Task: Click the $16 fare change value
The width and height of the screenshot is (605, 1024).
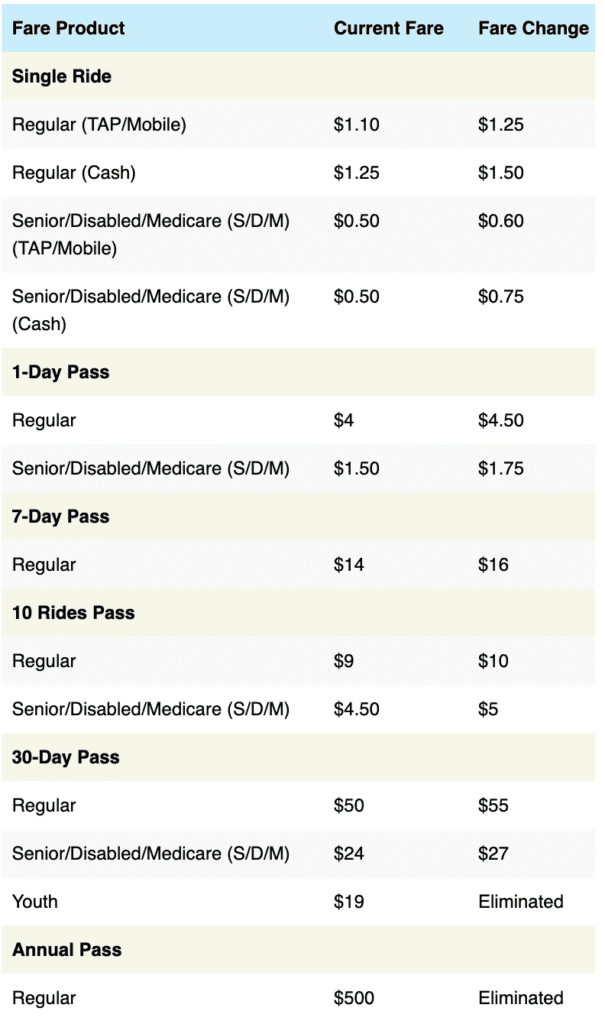Action: click(493, 565)
